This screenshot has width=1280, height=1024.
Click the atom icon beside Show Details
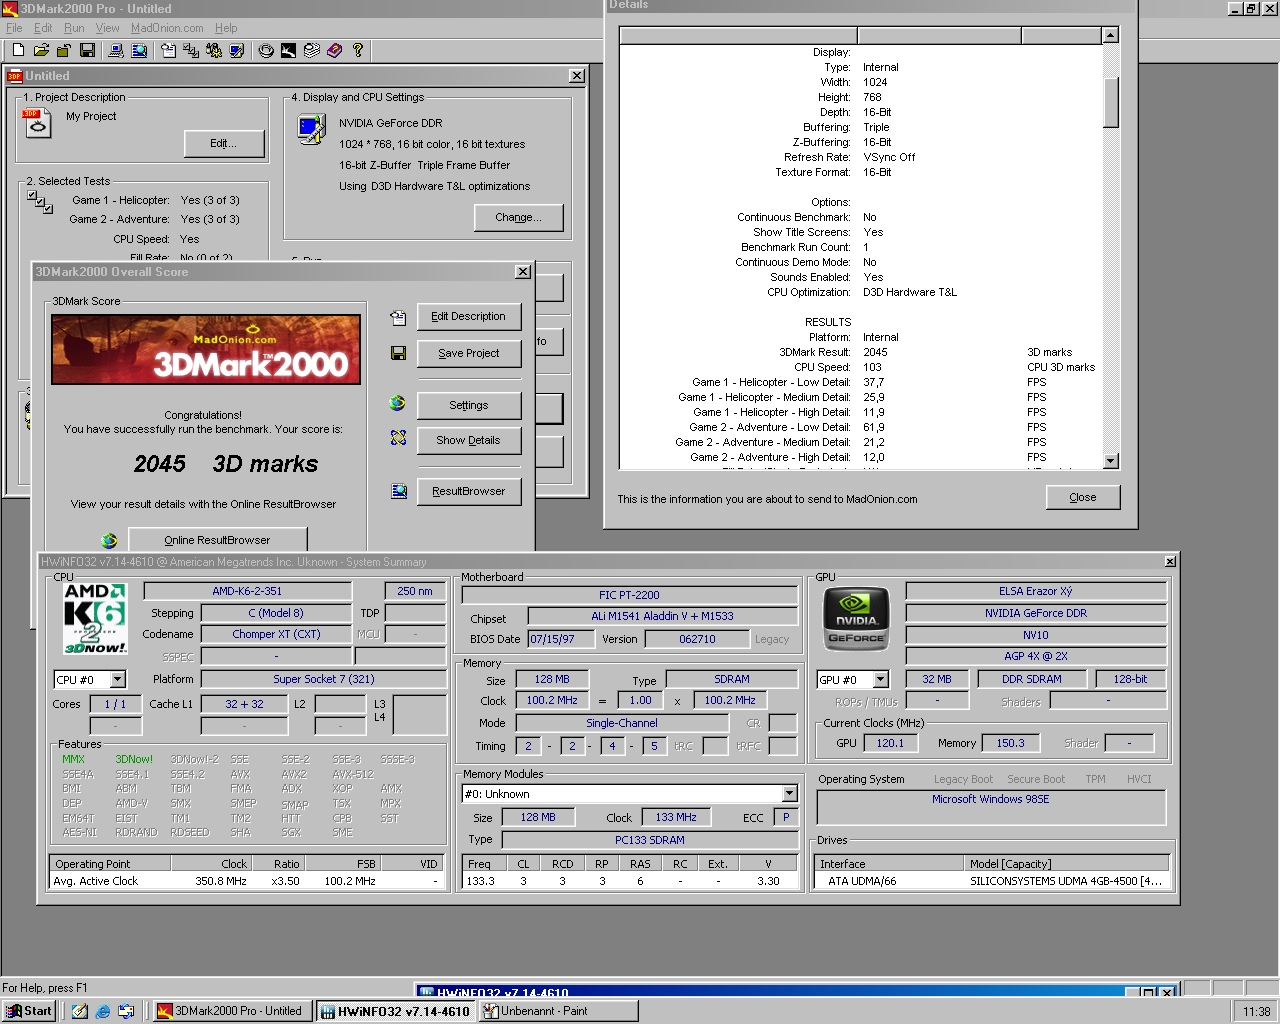click(x=397, y=438)
